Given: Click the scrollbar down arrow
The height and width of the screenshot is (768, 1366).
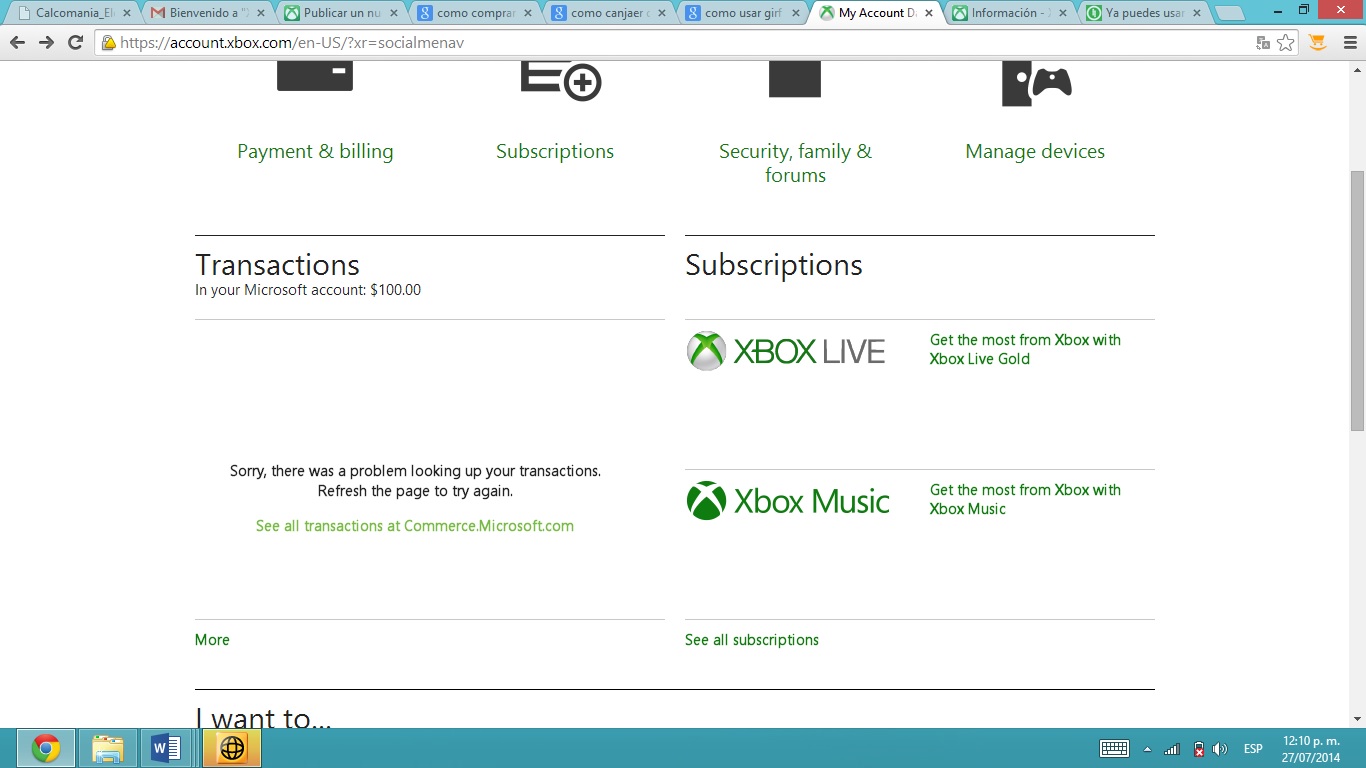Looking at the screenshot, I should pos(1357,719).
